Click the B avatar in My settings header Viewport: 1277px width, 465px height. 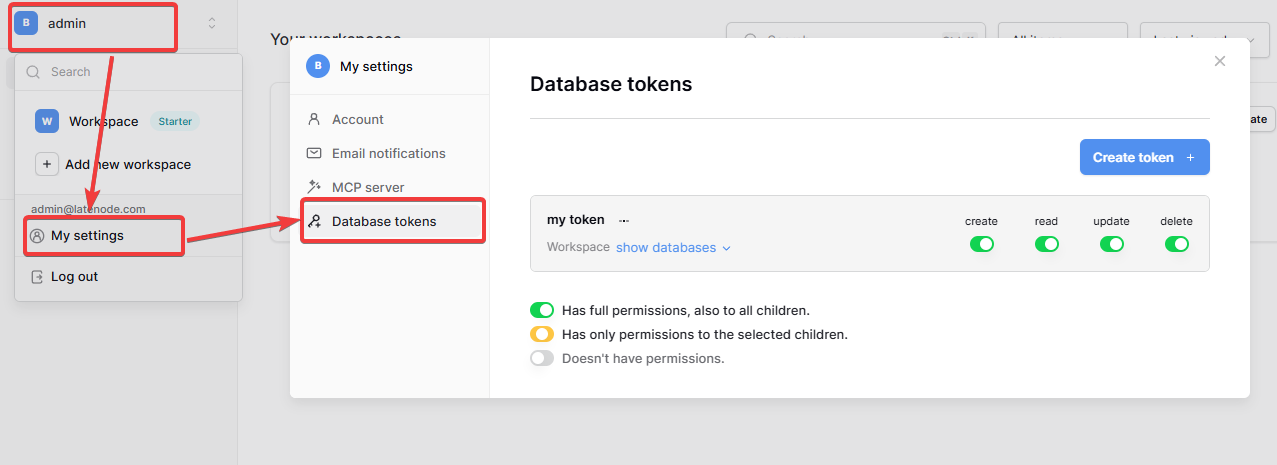tap(318, 66)
